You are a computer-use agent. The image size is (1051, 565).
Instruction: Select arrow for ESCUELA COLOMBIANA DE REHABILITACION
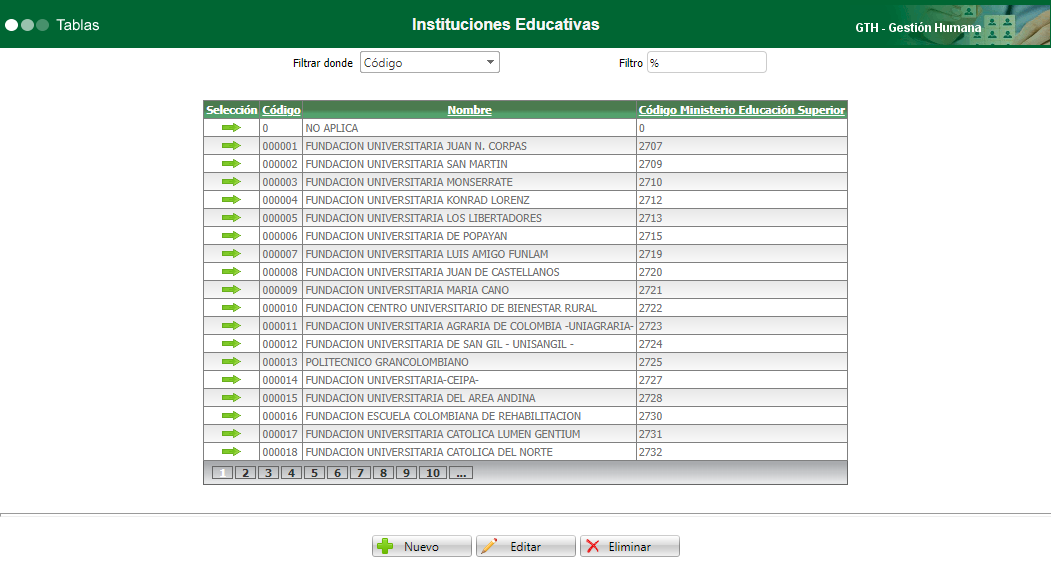tap(231, 416)
